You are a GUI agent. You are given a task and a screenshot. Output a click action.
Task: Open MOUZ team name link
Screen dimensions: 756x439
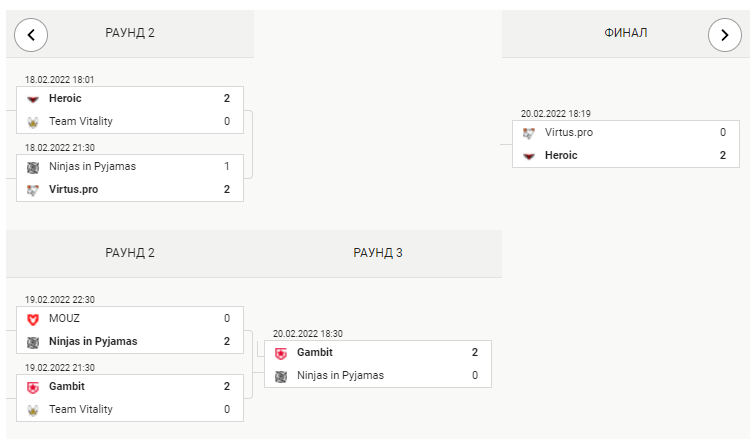coord(64,318)
